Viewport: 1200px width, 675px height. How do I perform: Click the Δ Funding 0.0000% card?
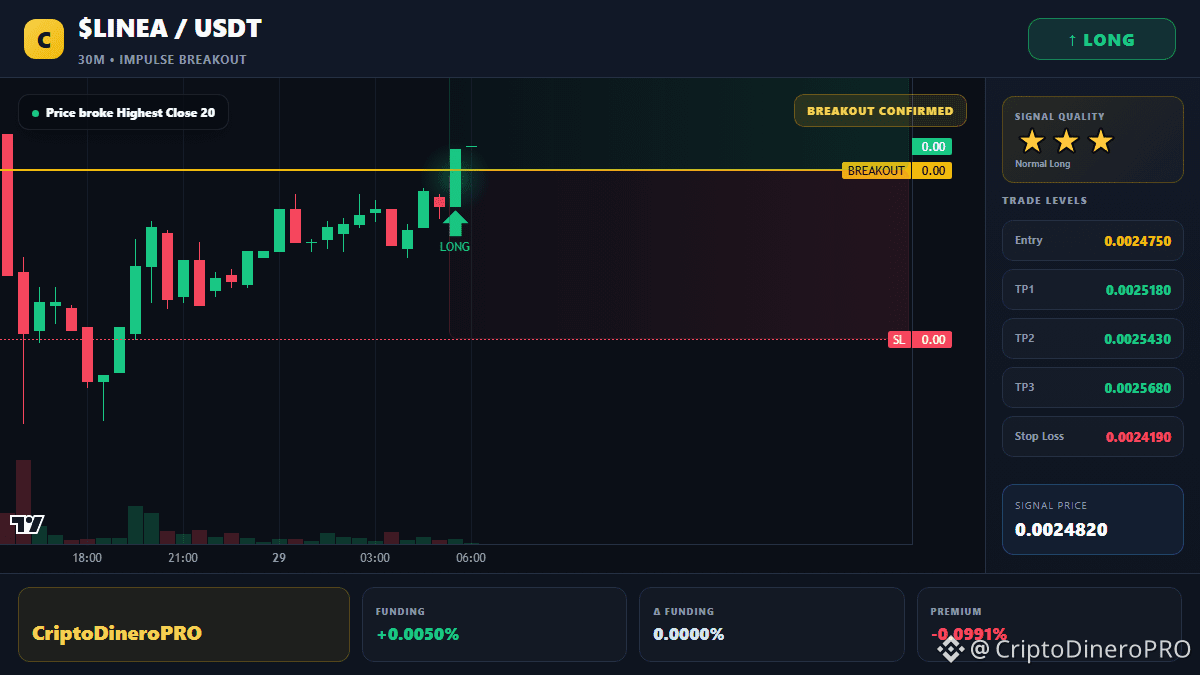click(771, 624)
